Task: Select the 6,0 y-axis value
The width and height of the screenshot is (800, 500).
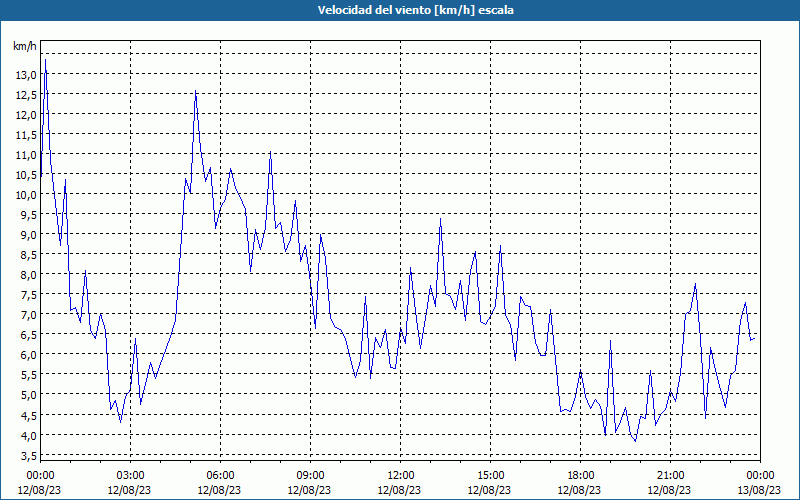Action: pos(28,355)
